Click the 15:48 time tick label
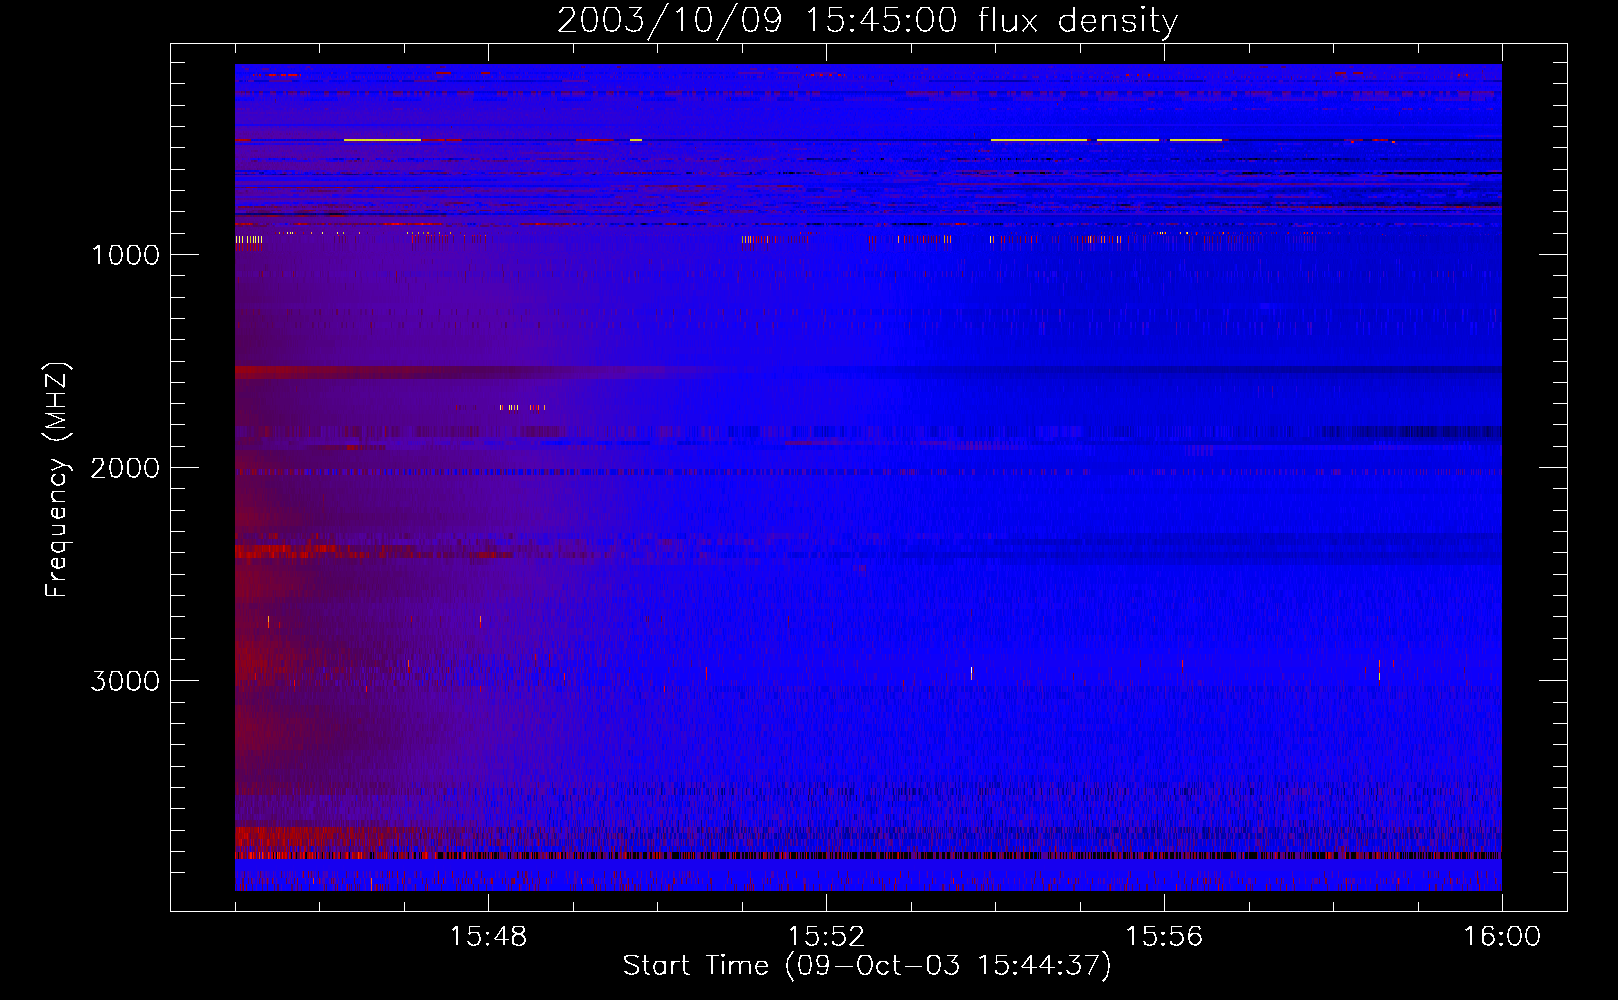 488,937
